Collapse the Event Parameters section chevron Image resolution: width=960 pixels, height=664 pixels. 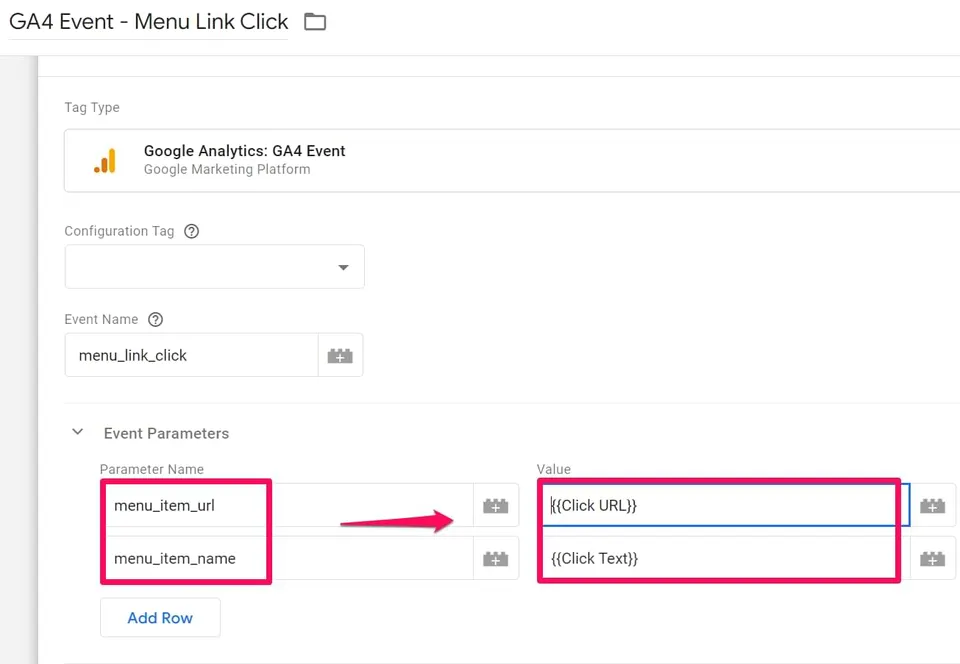pos(78,432)
